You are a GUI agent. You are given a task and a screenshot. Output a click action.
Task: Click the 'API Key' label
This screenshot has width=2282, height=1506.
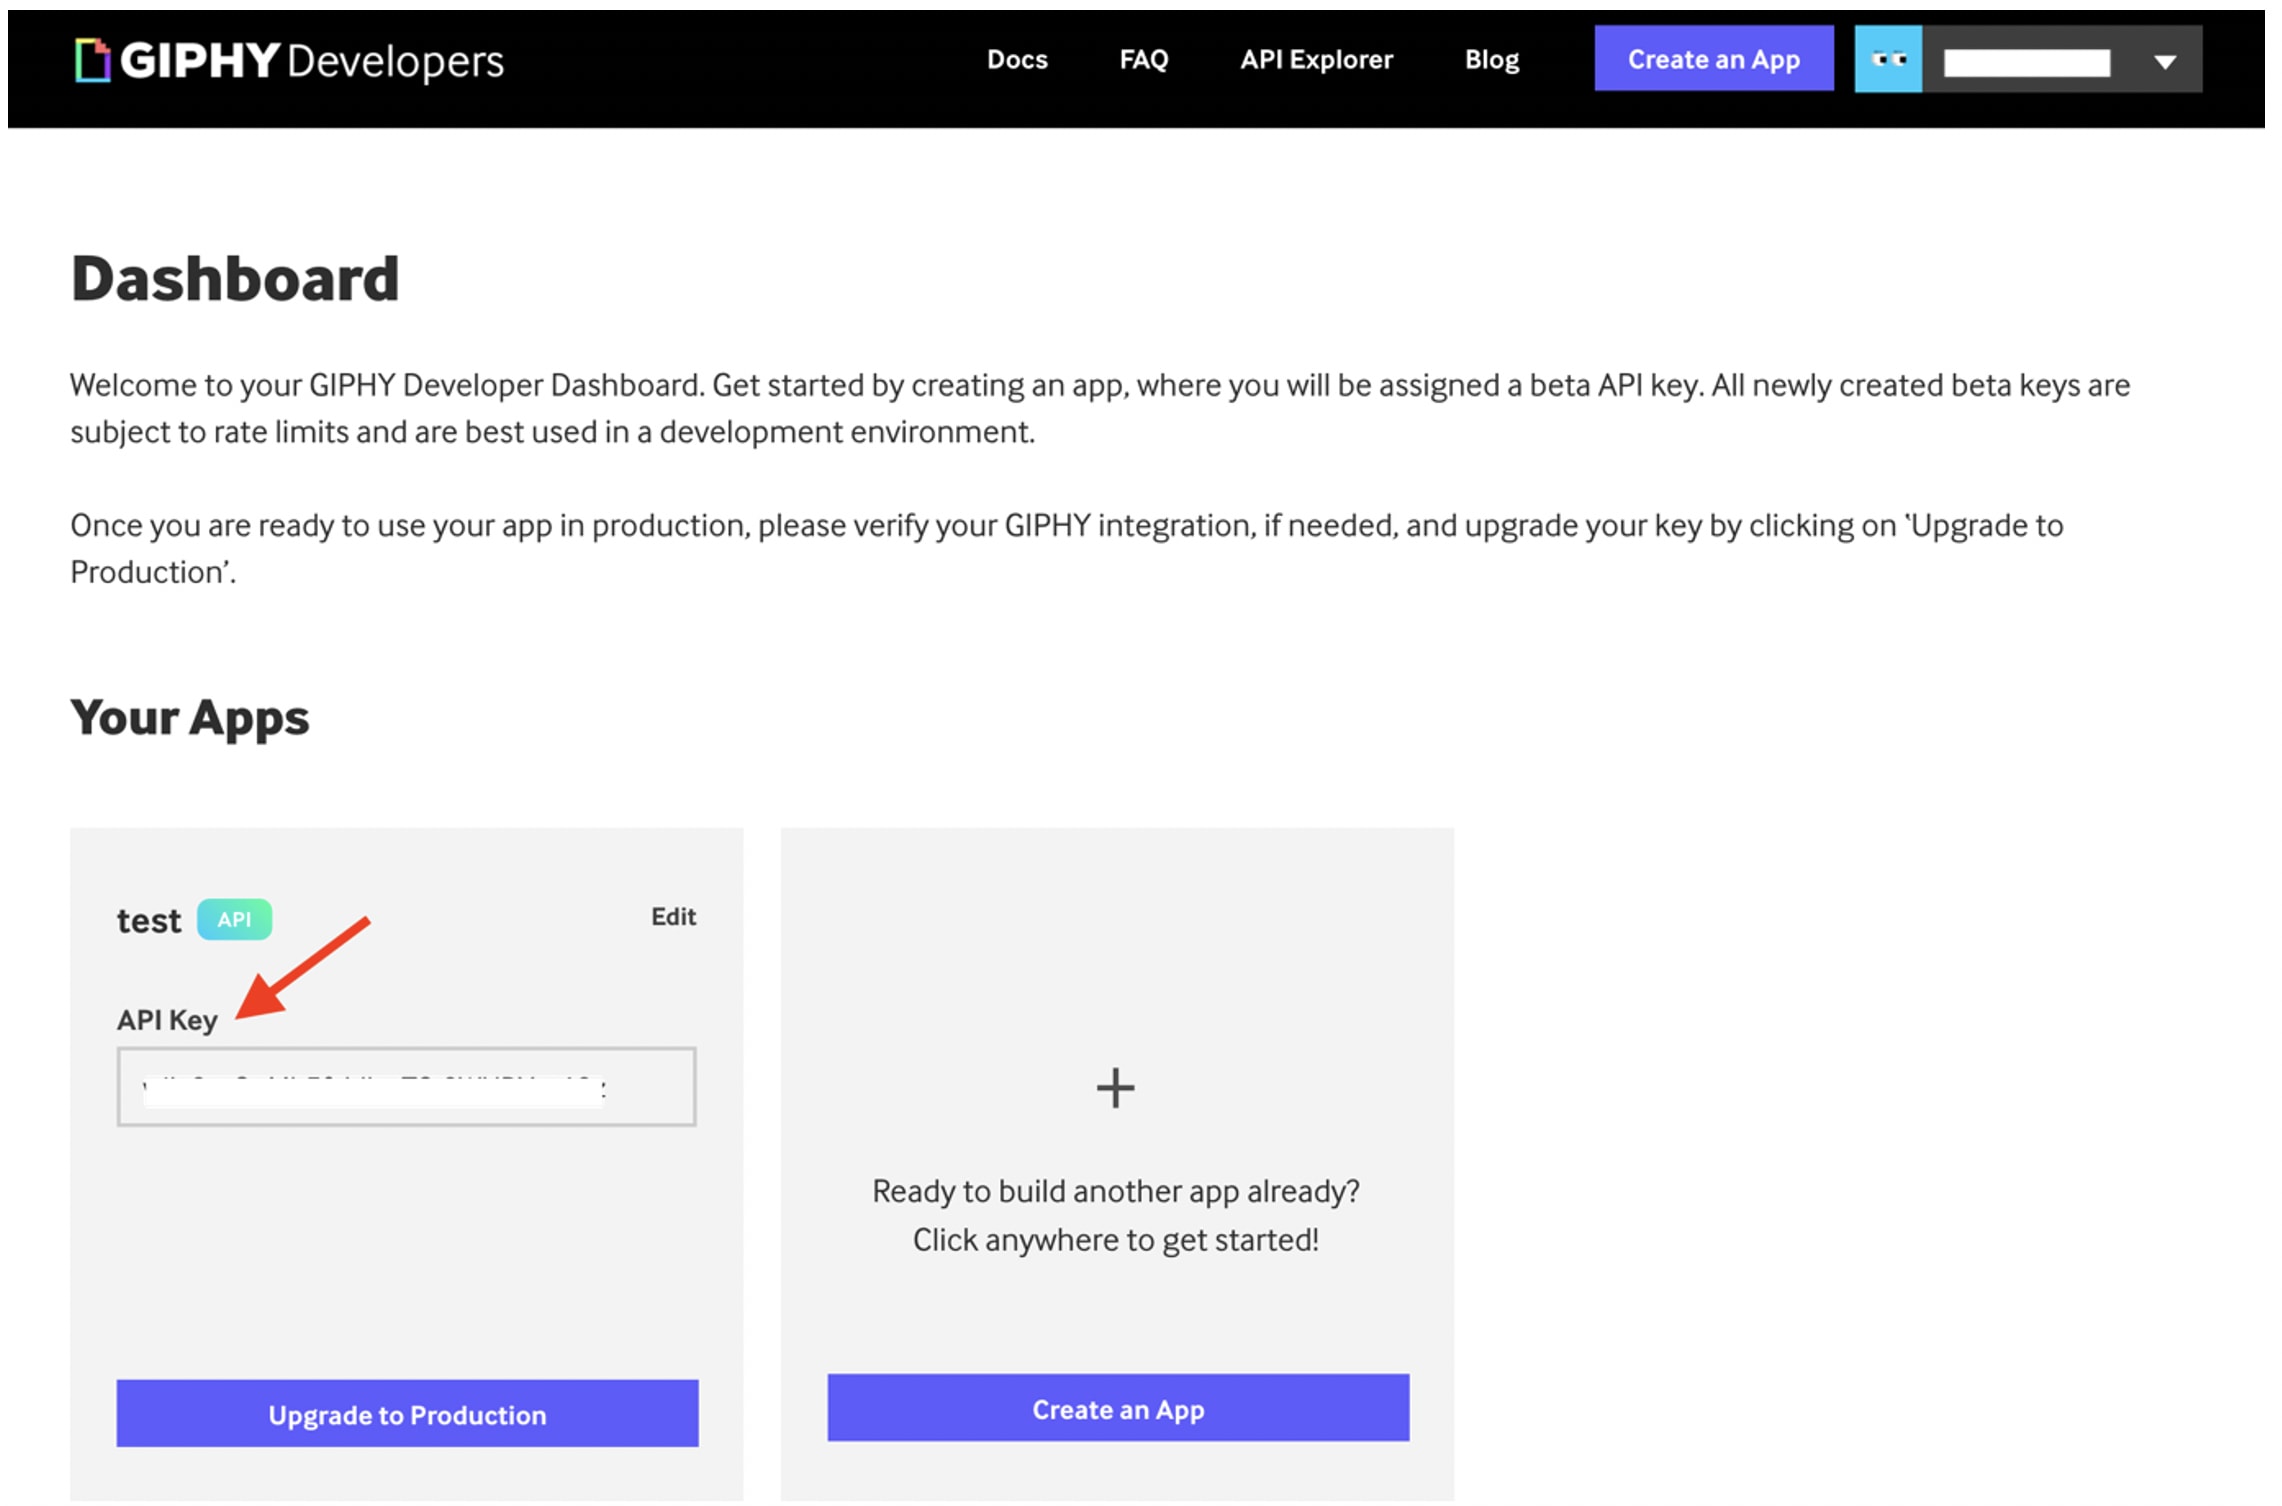tap(167, 1020)
